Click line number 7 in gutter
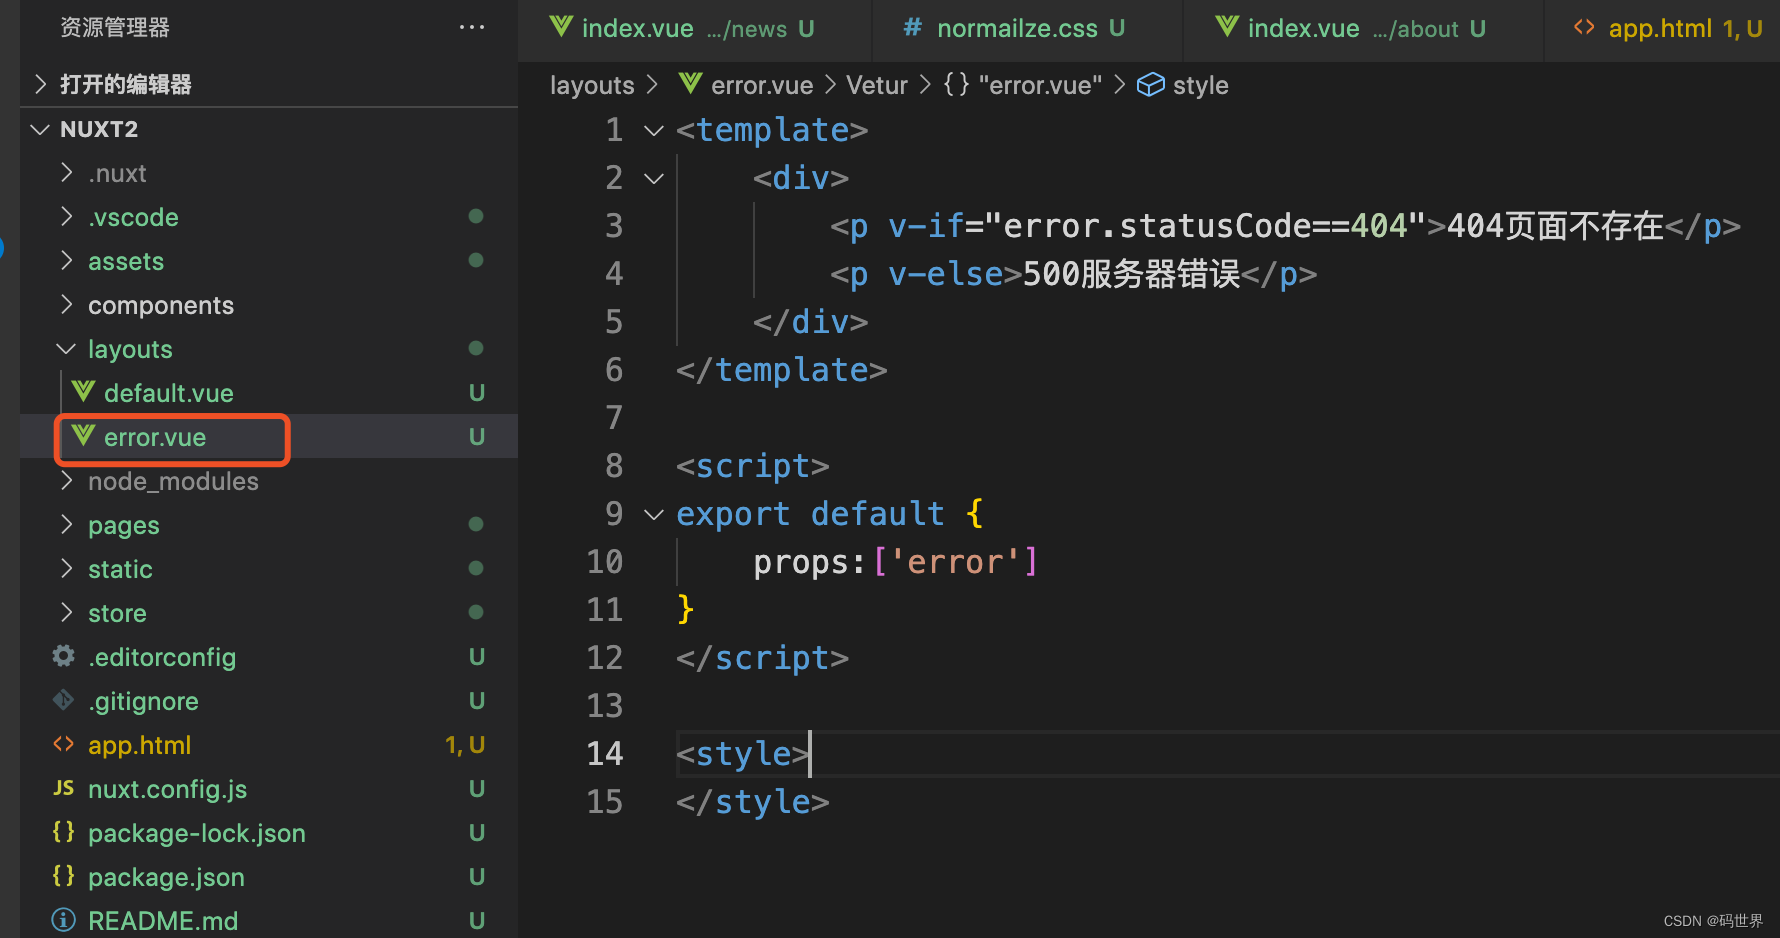 (x=614, y=417)
